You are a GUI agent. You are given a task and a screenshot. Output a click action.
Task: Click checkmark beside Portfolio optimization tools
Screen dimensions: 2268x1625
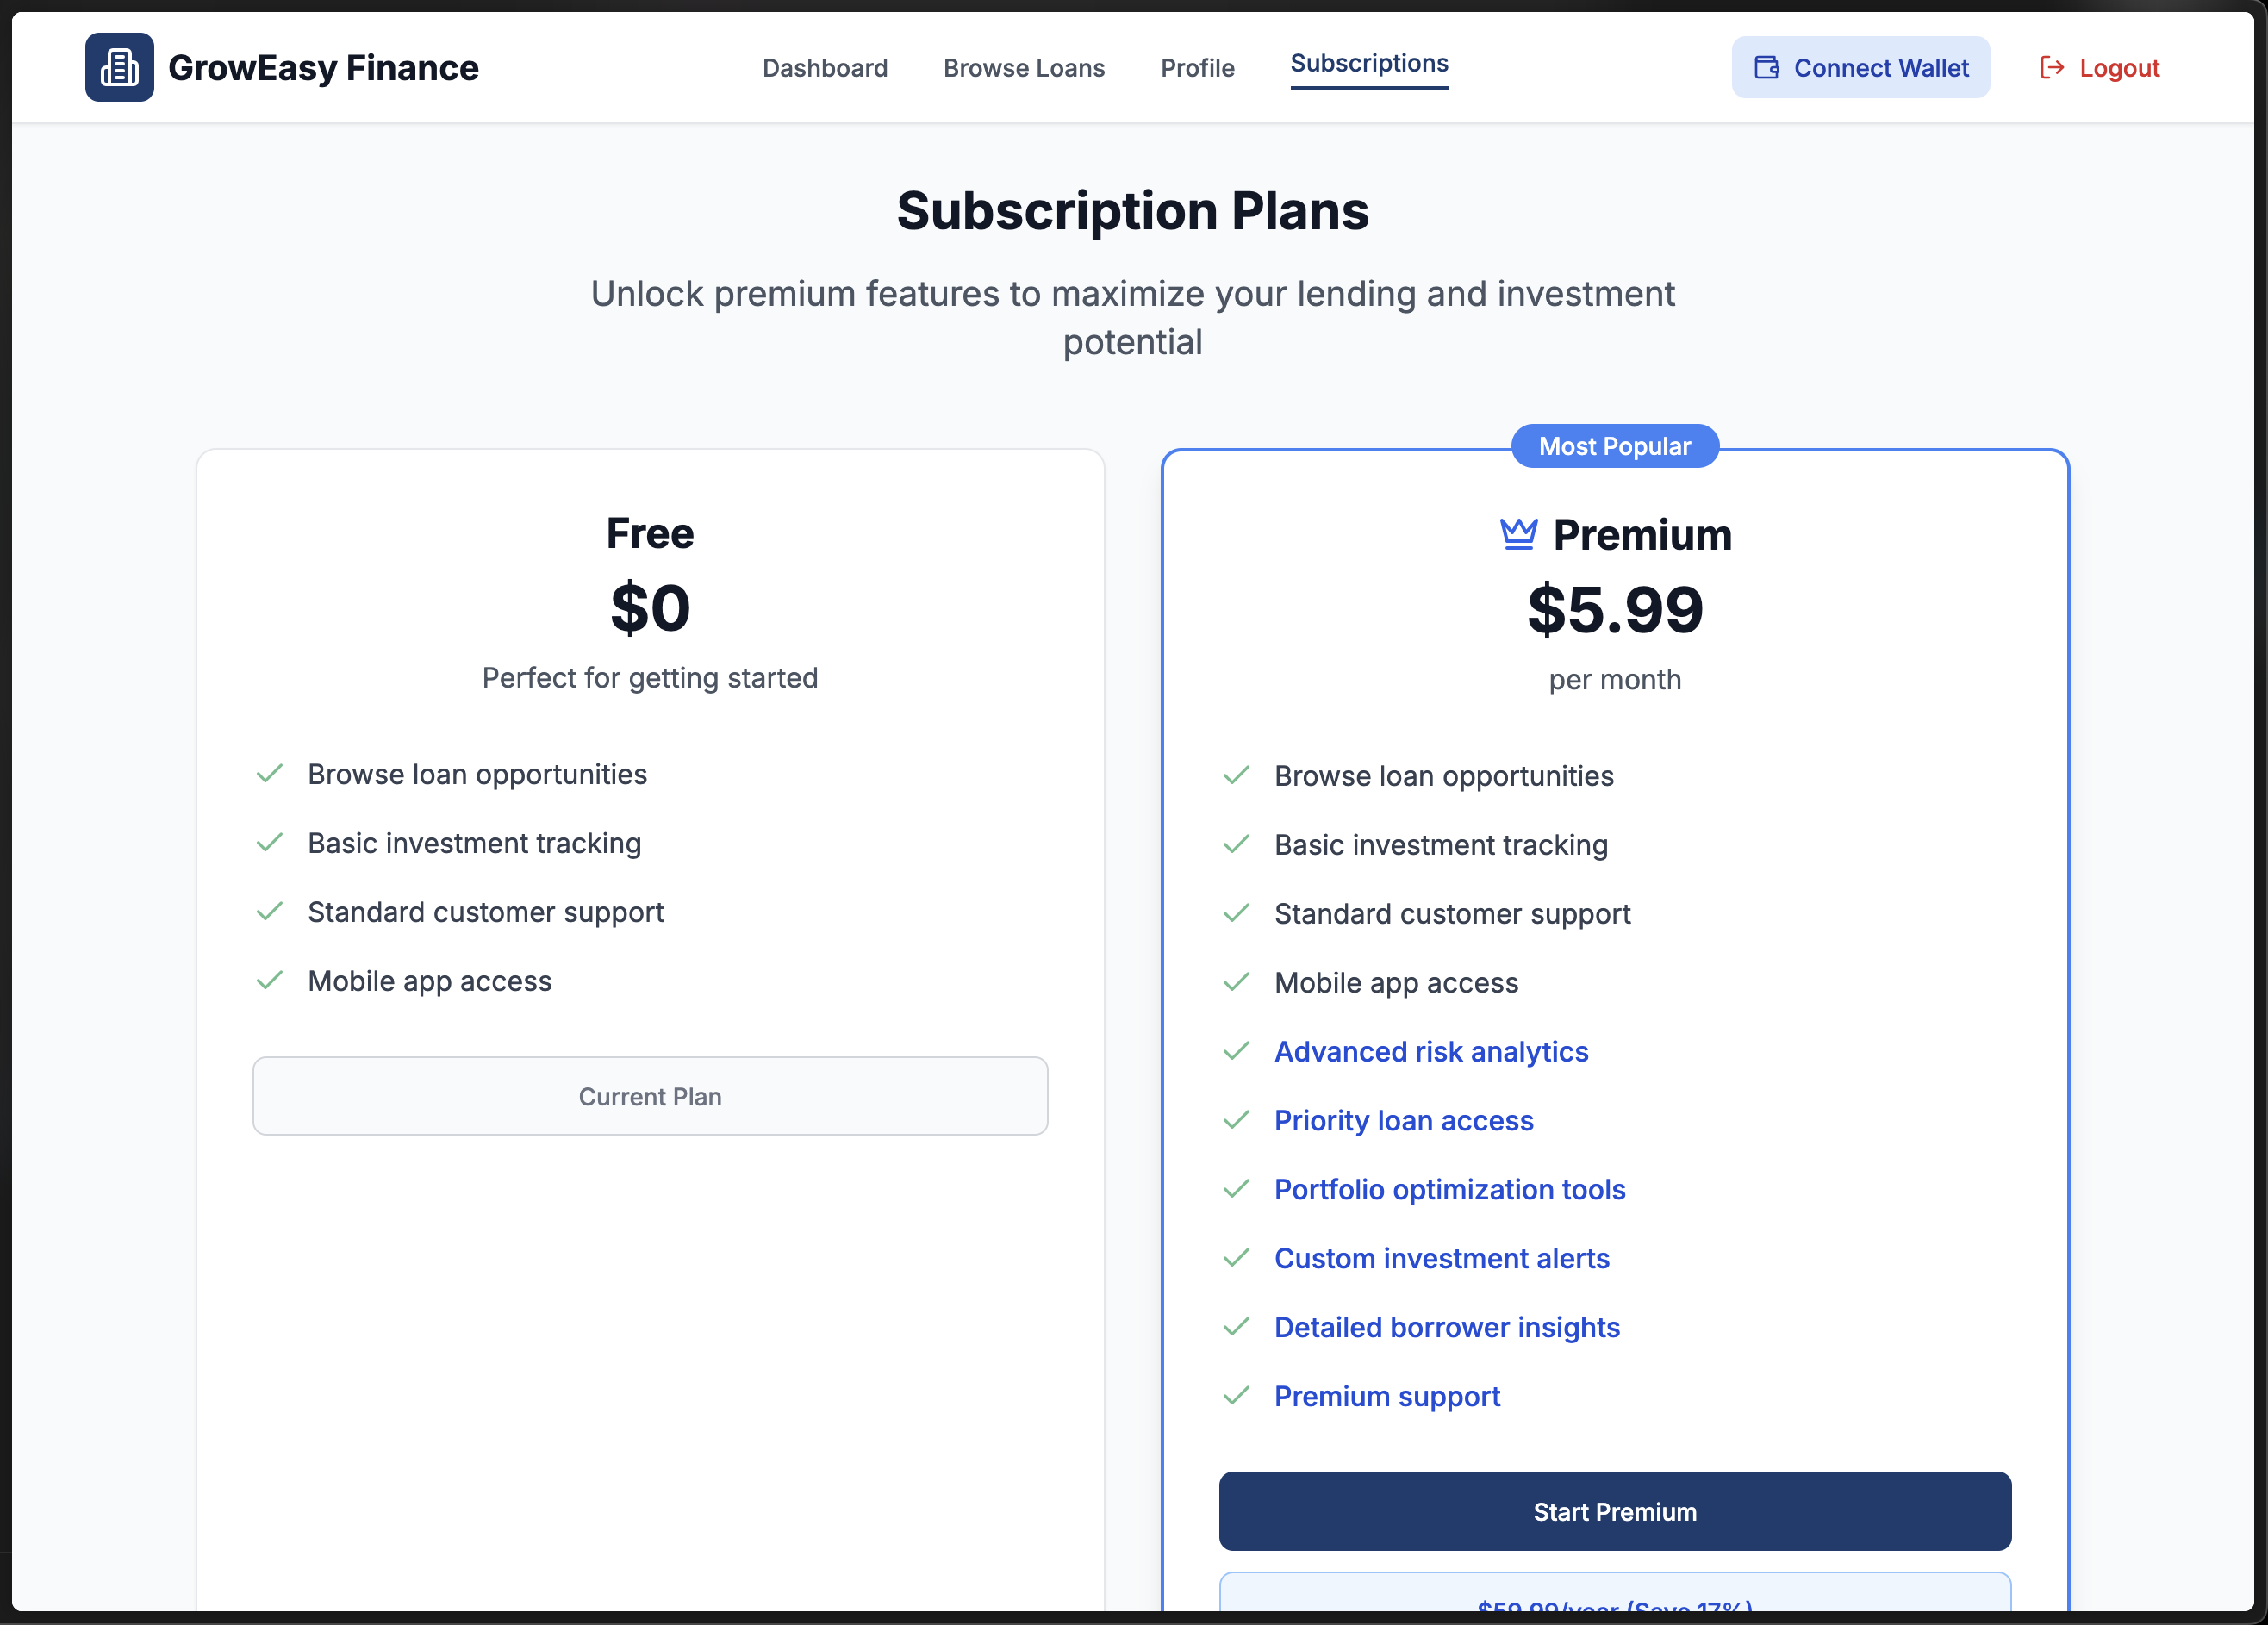pos(1236,1189)
